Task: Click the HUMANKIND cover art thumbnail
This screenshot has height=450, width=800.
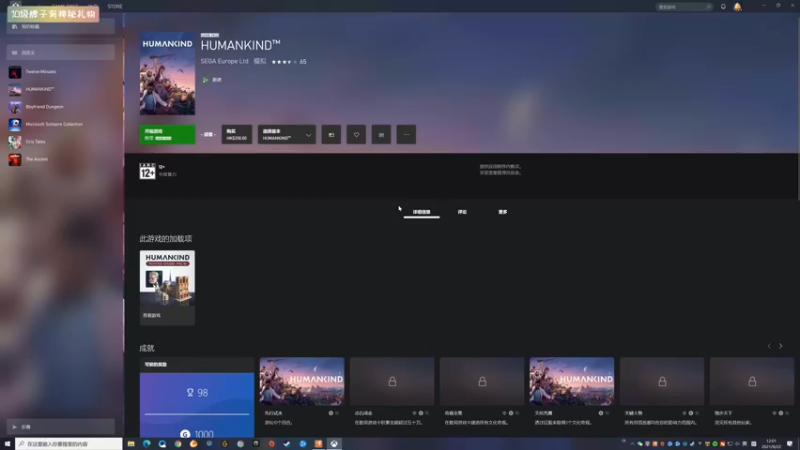Action: point(167,73)
